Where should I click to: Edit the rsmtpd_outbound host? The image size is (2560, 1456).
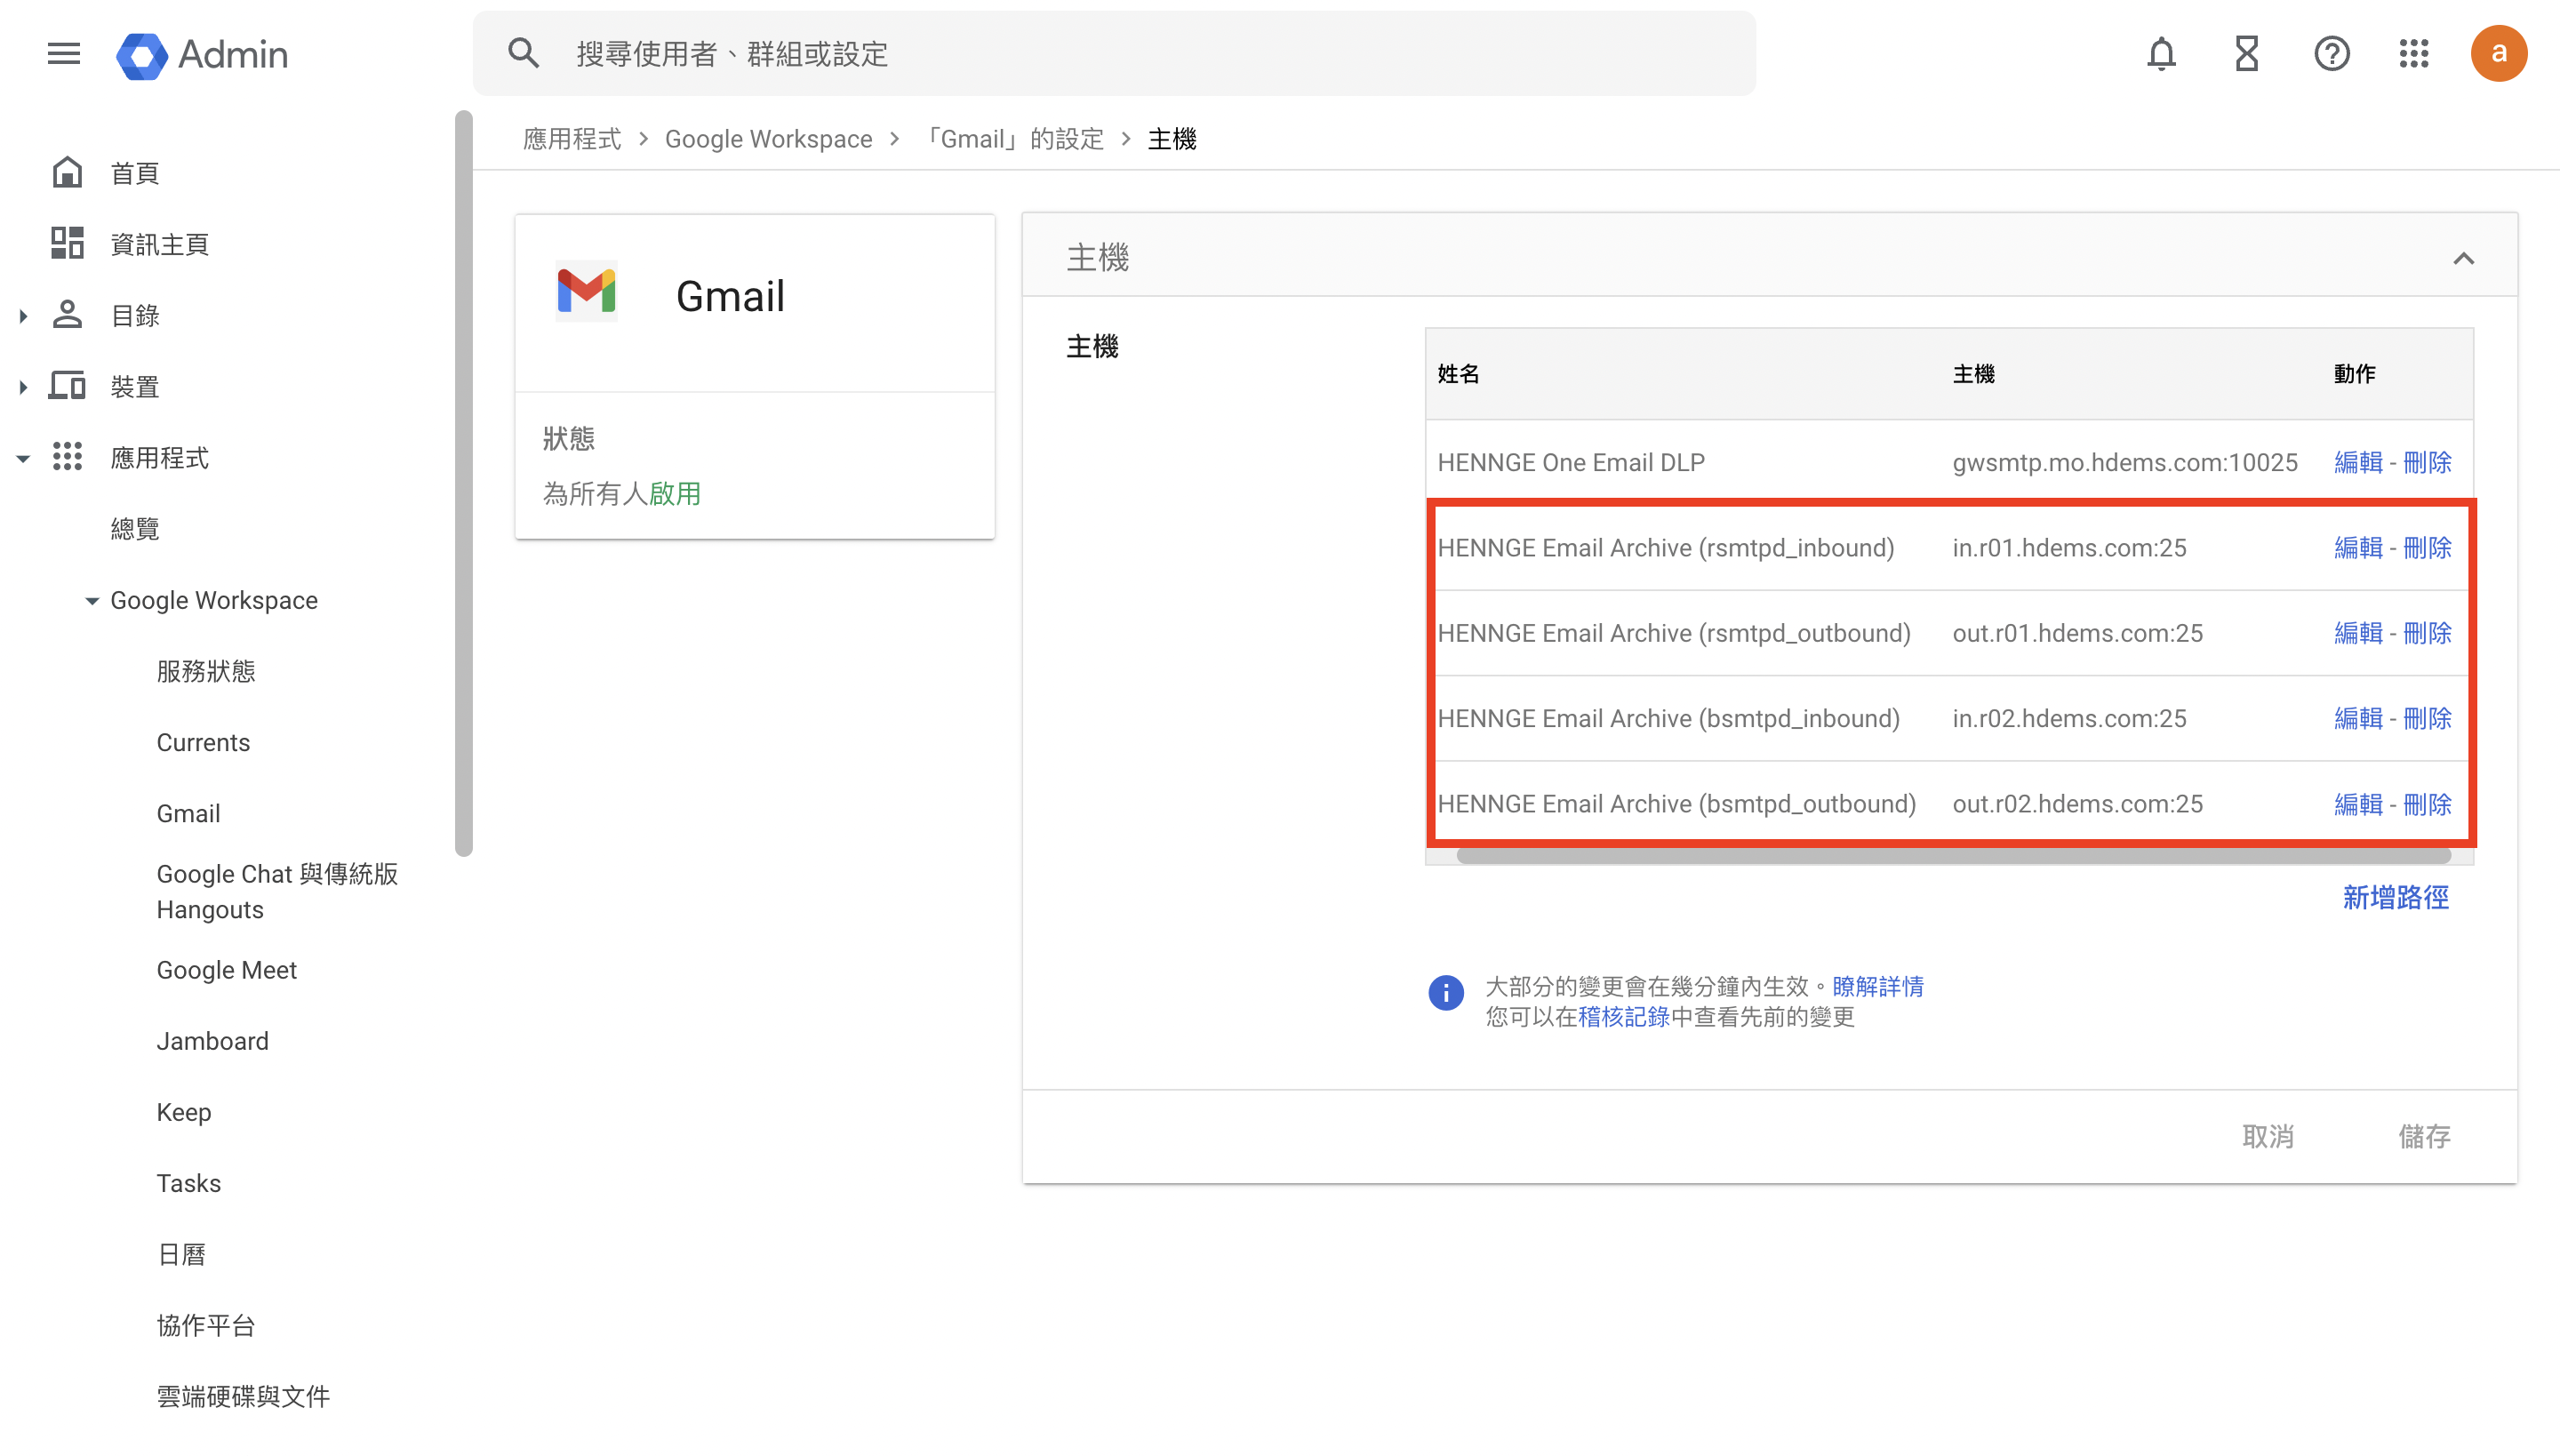pyautogui.click(x=2358, y=633)
